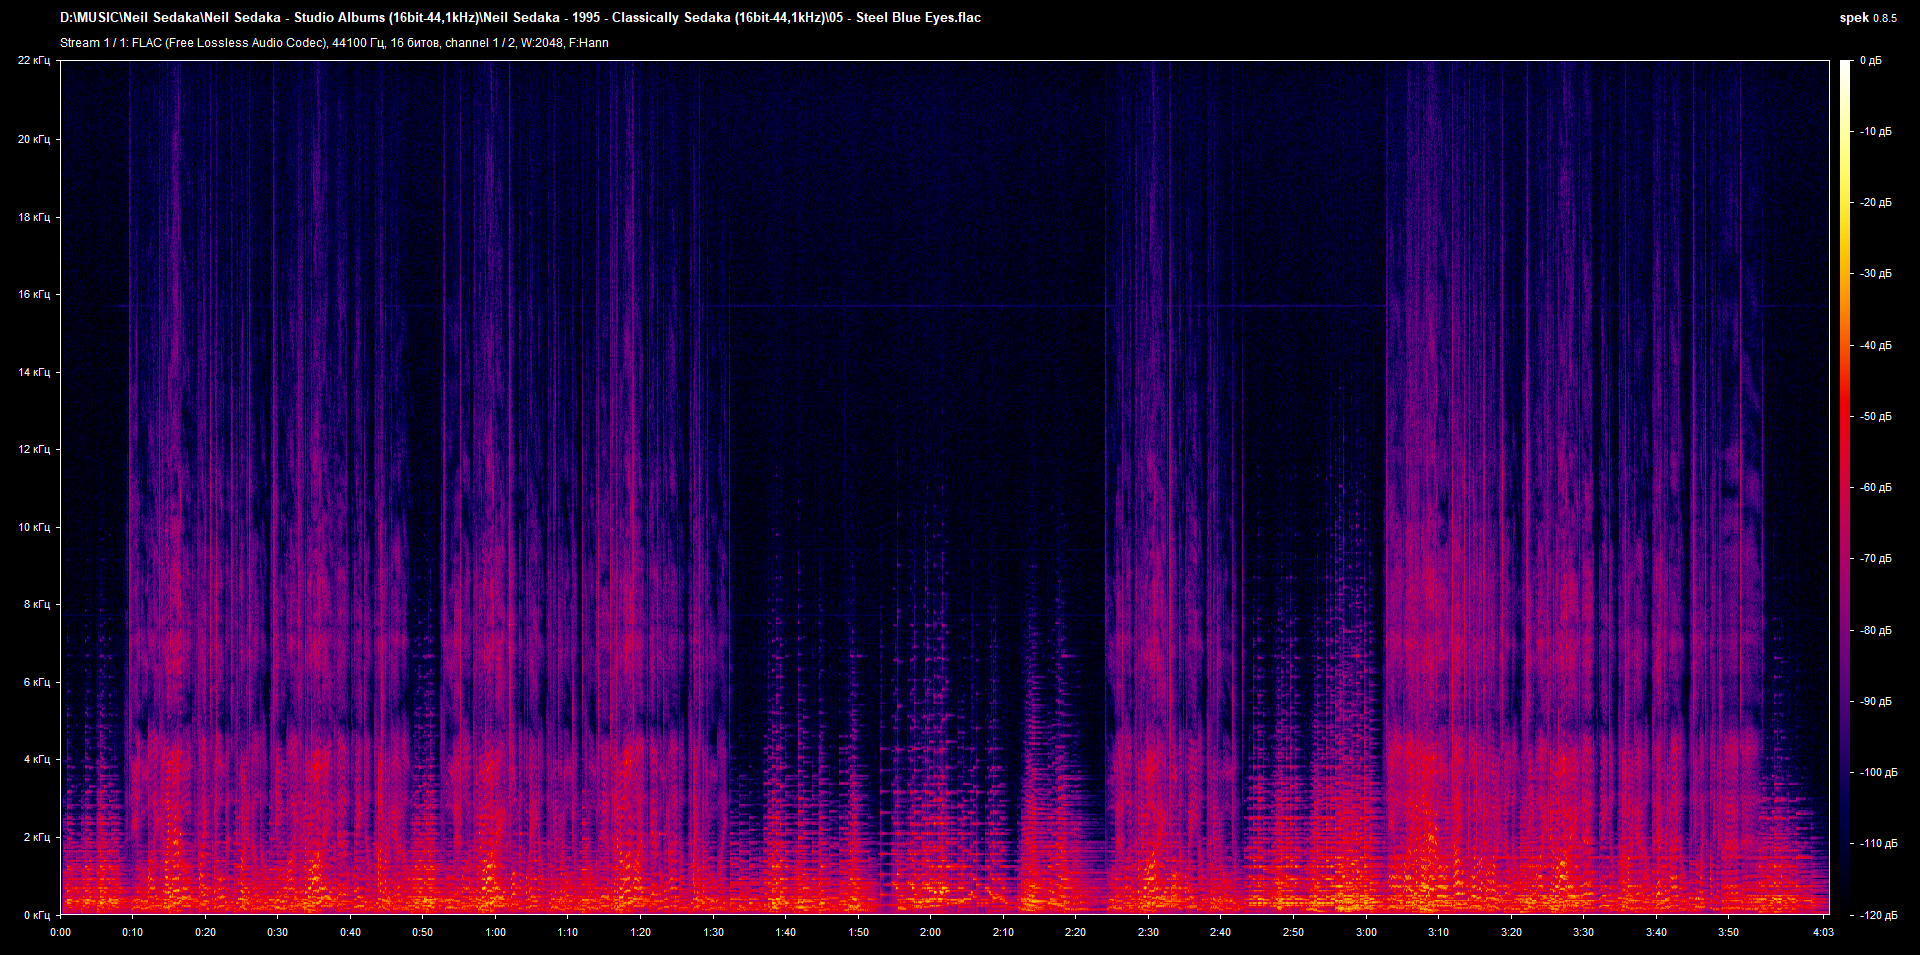This screenshot has width=1920, height=955.
Task: Click the 22 кГц frequency label
Action: click(x=34, y=61)
